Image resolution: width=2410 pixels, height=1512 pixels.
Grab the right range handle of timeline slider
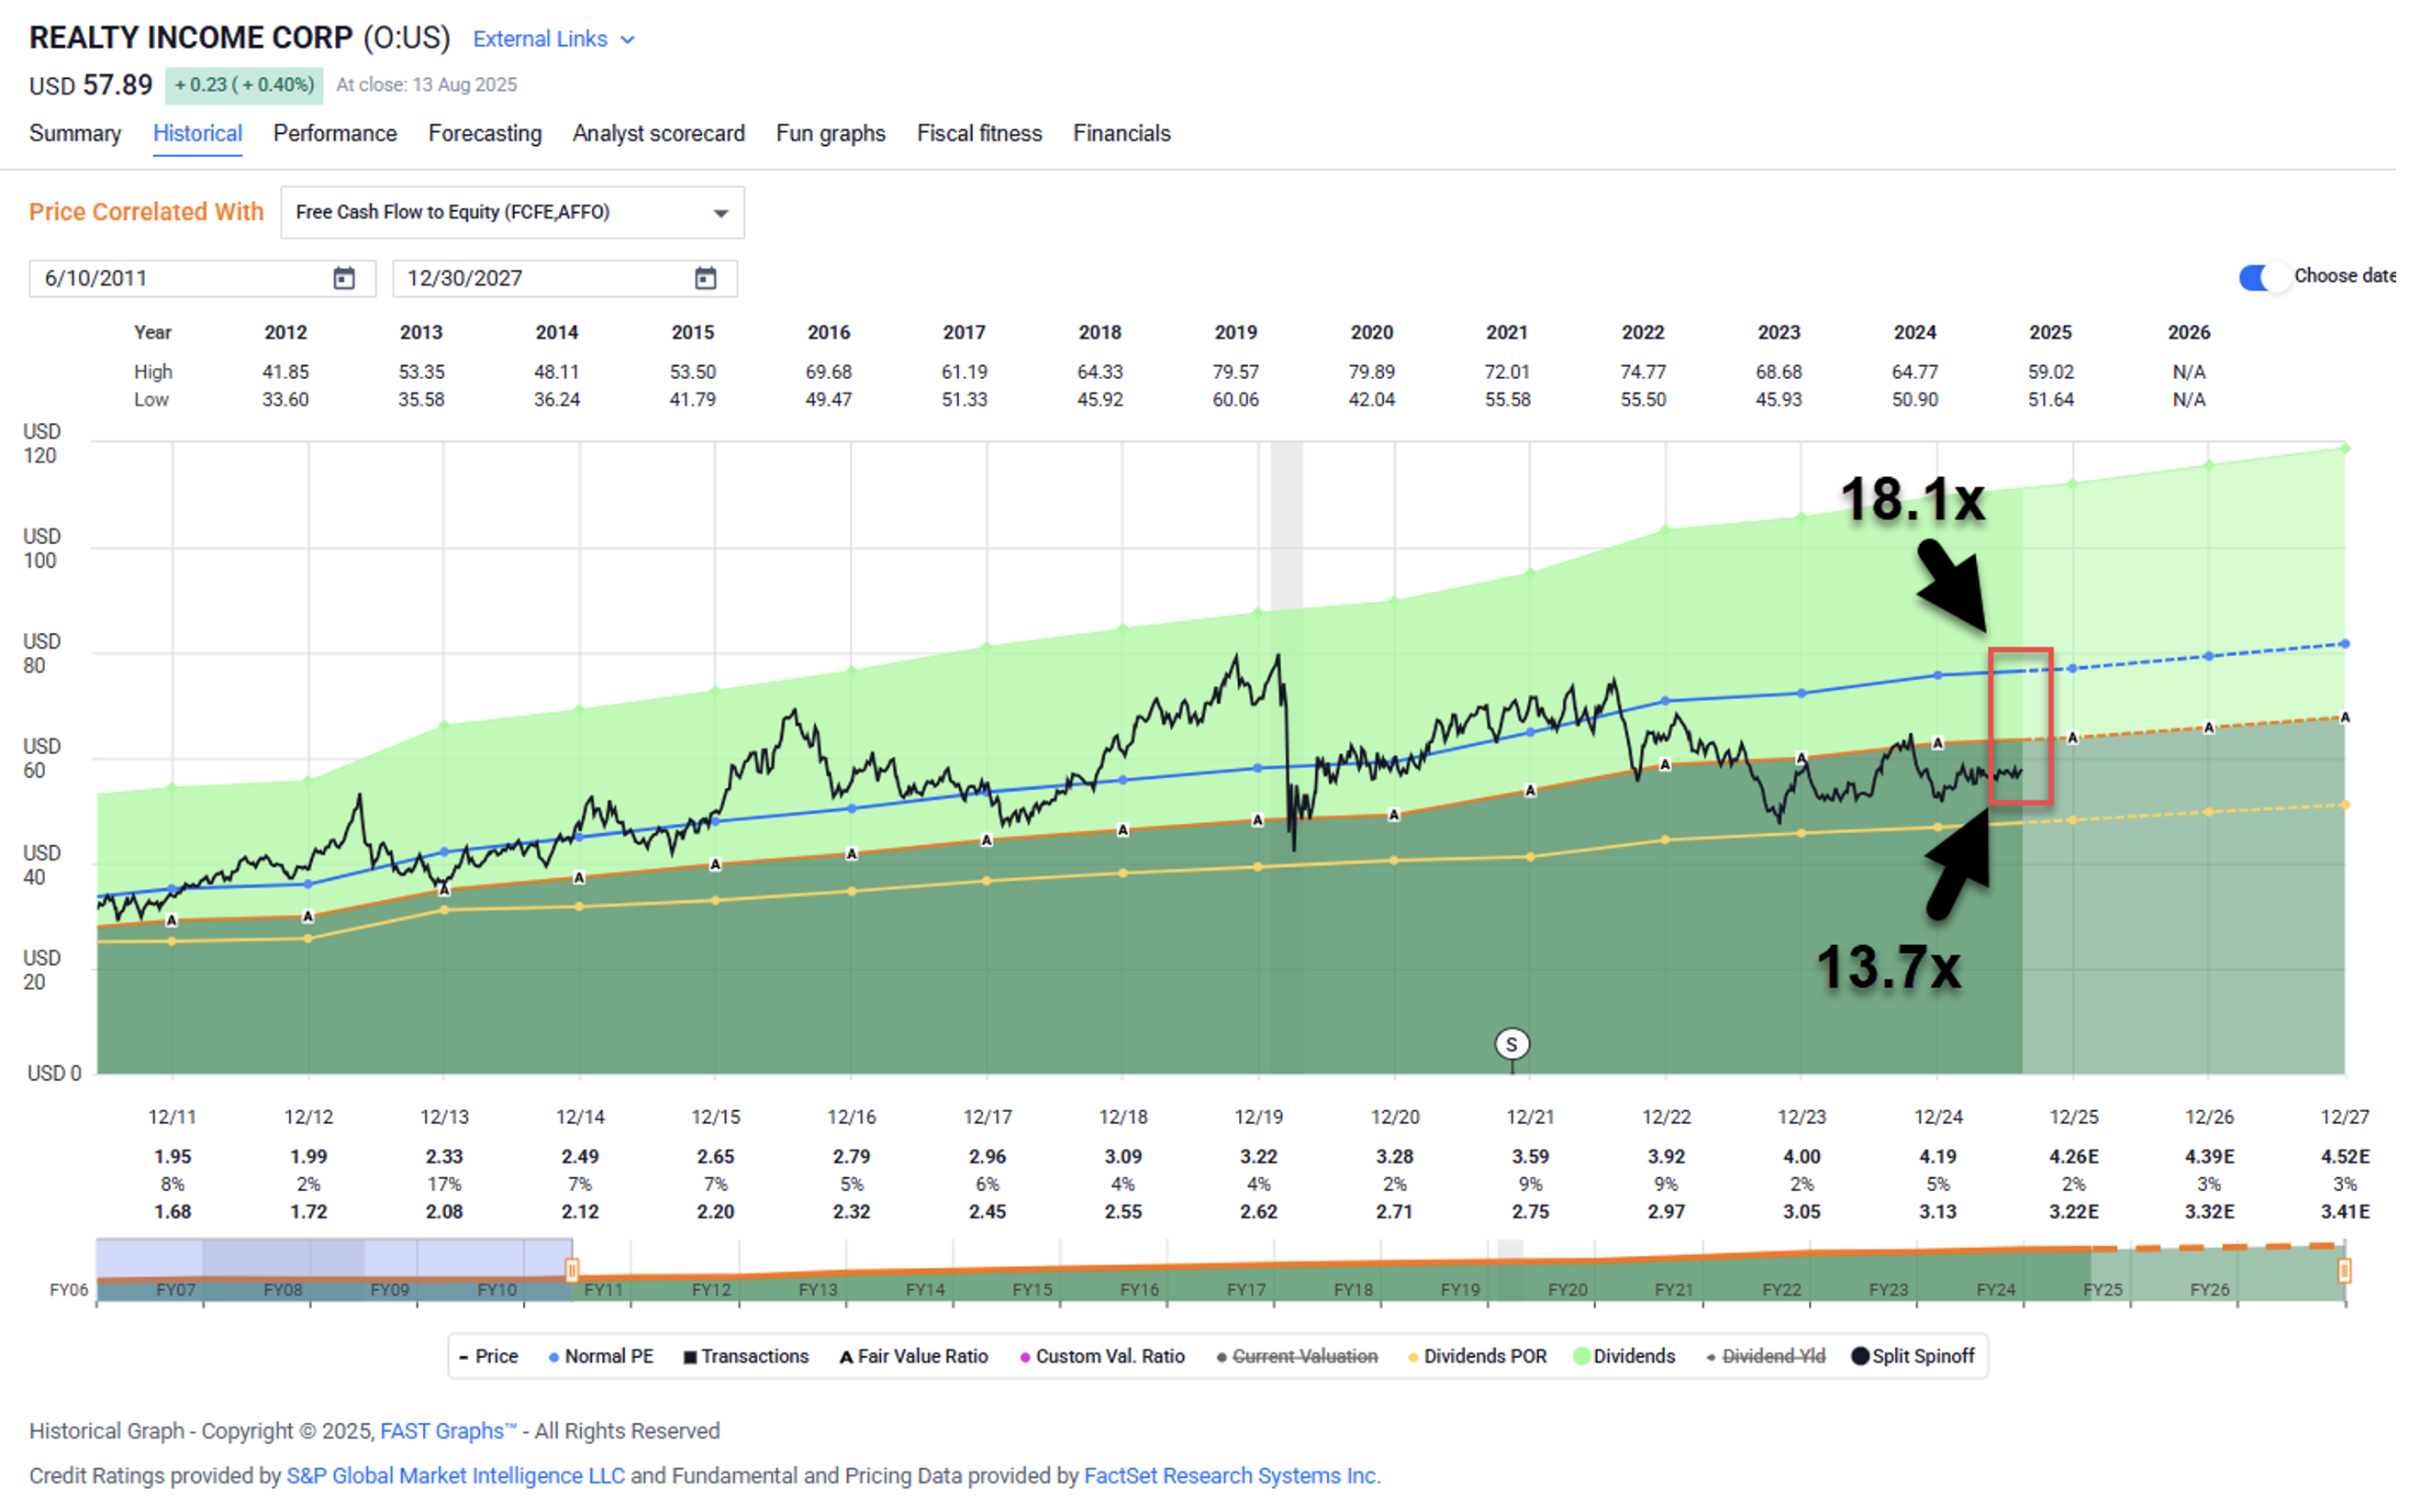pyautogui.click(x=2344, y=1270)
